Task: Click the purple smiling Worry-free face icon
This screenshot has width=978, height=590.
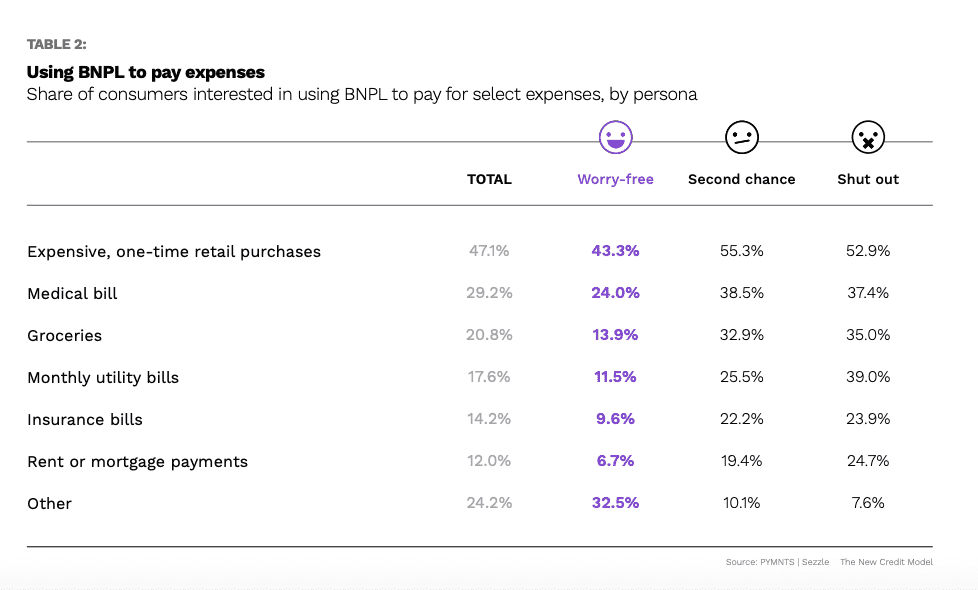Action: tap(615, 138)
